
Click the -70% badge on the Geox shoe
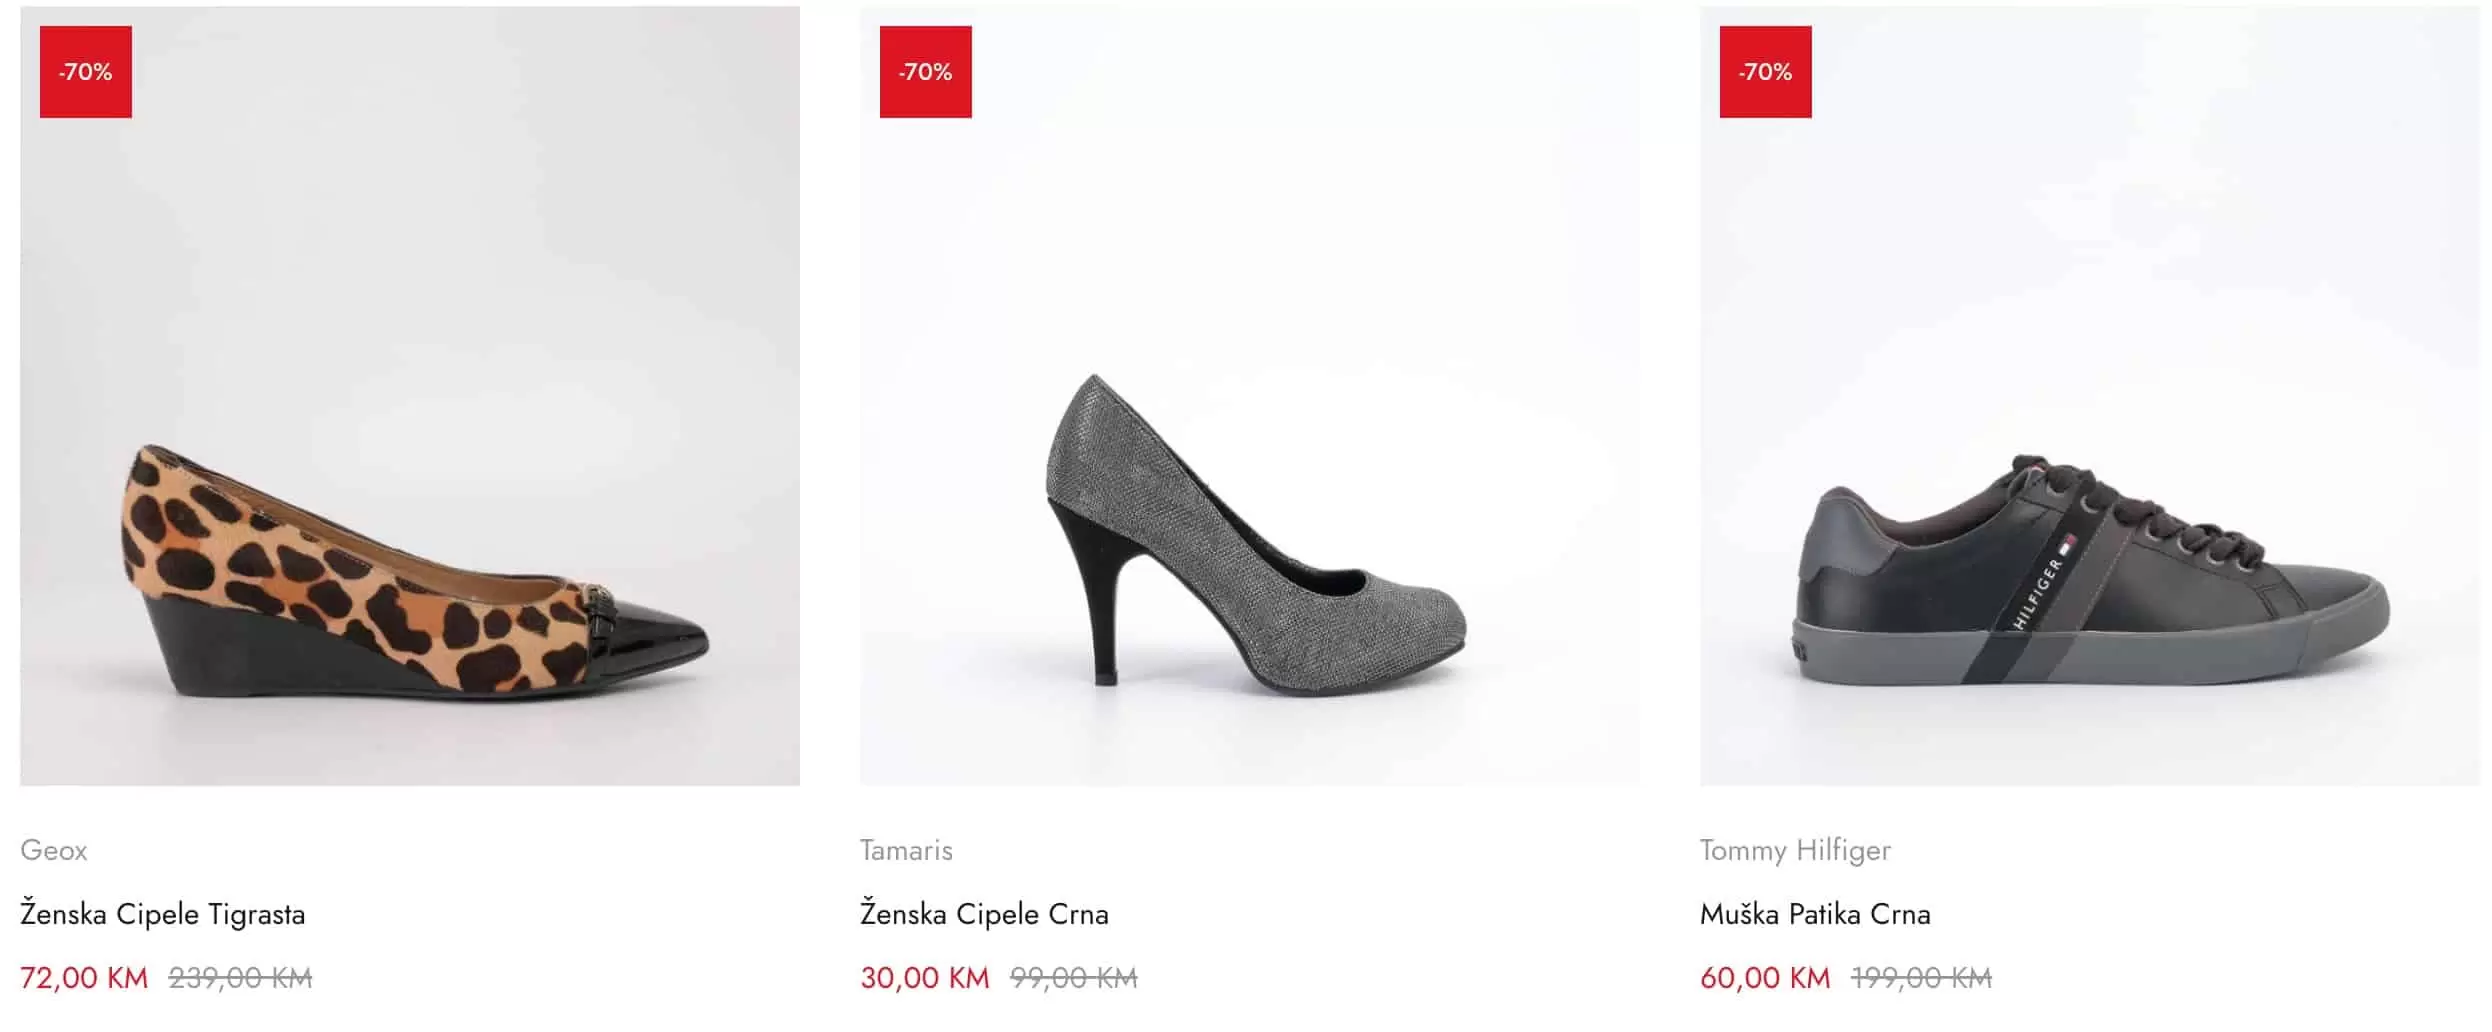(x=86, y=72)
